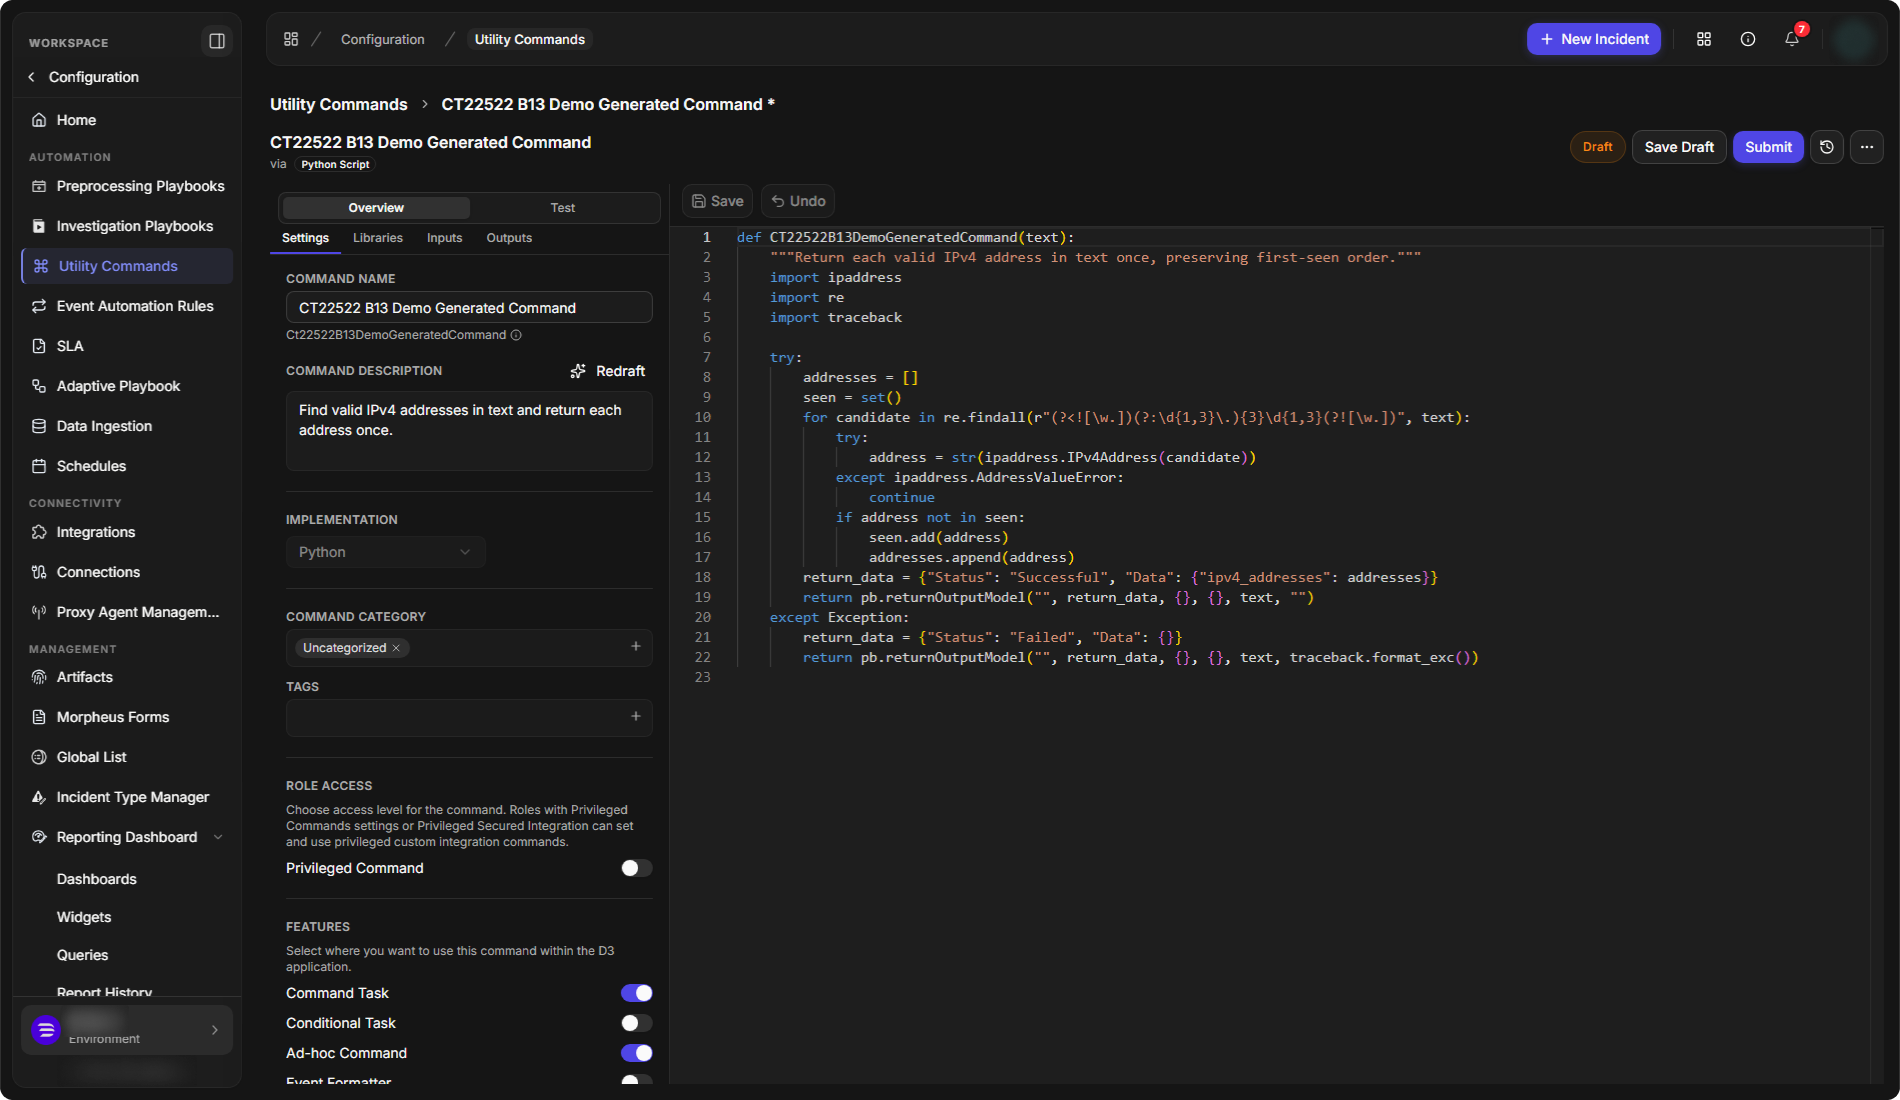Open the Python implementation dropdown

(385, 552)
